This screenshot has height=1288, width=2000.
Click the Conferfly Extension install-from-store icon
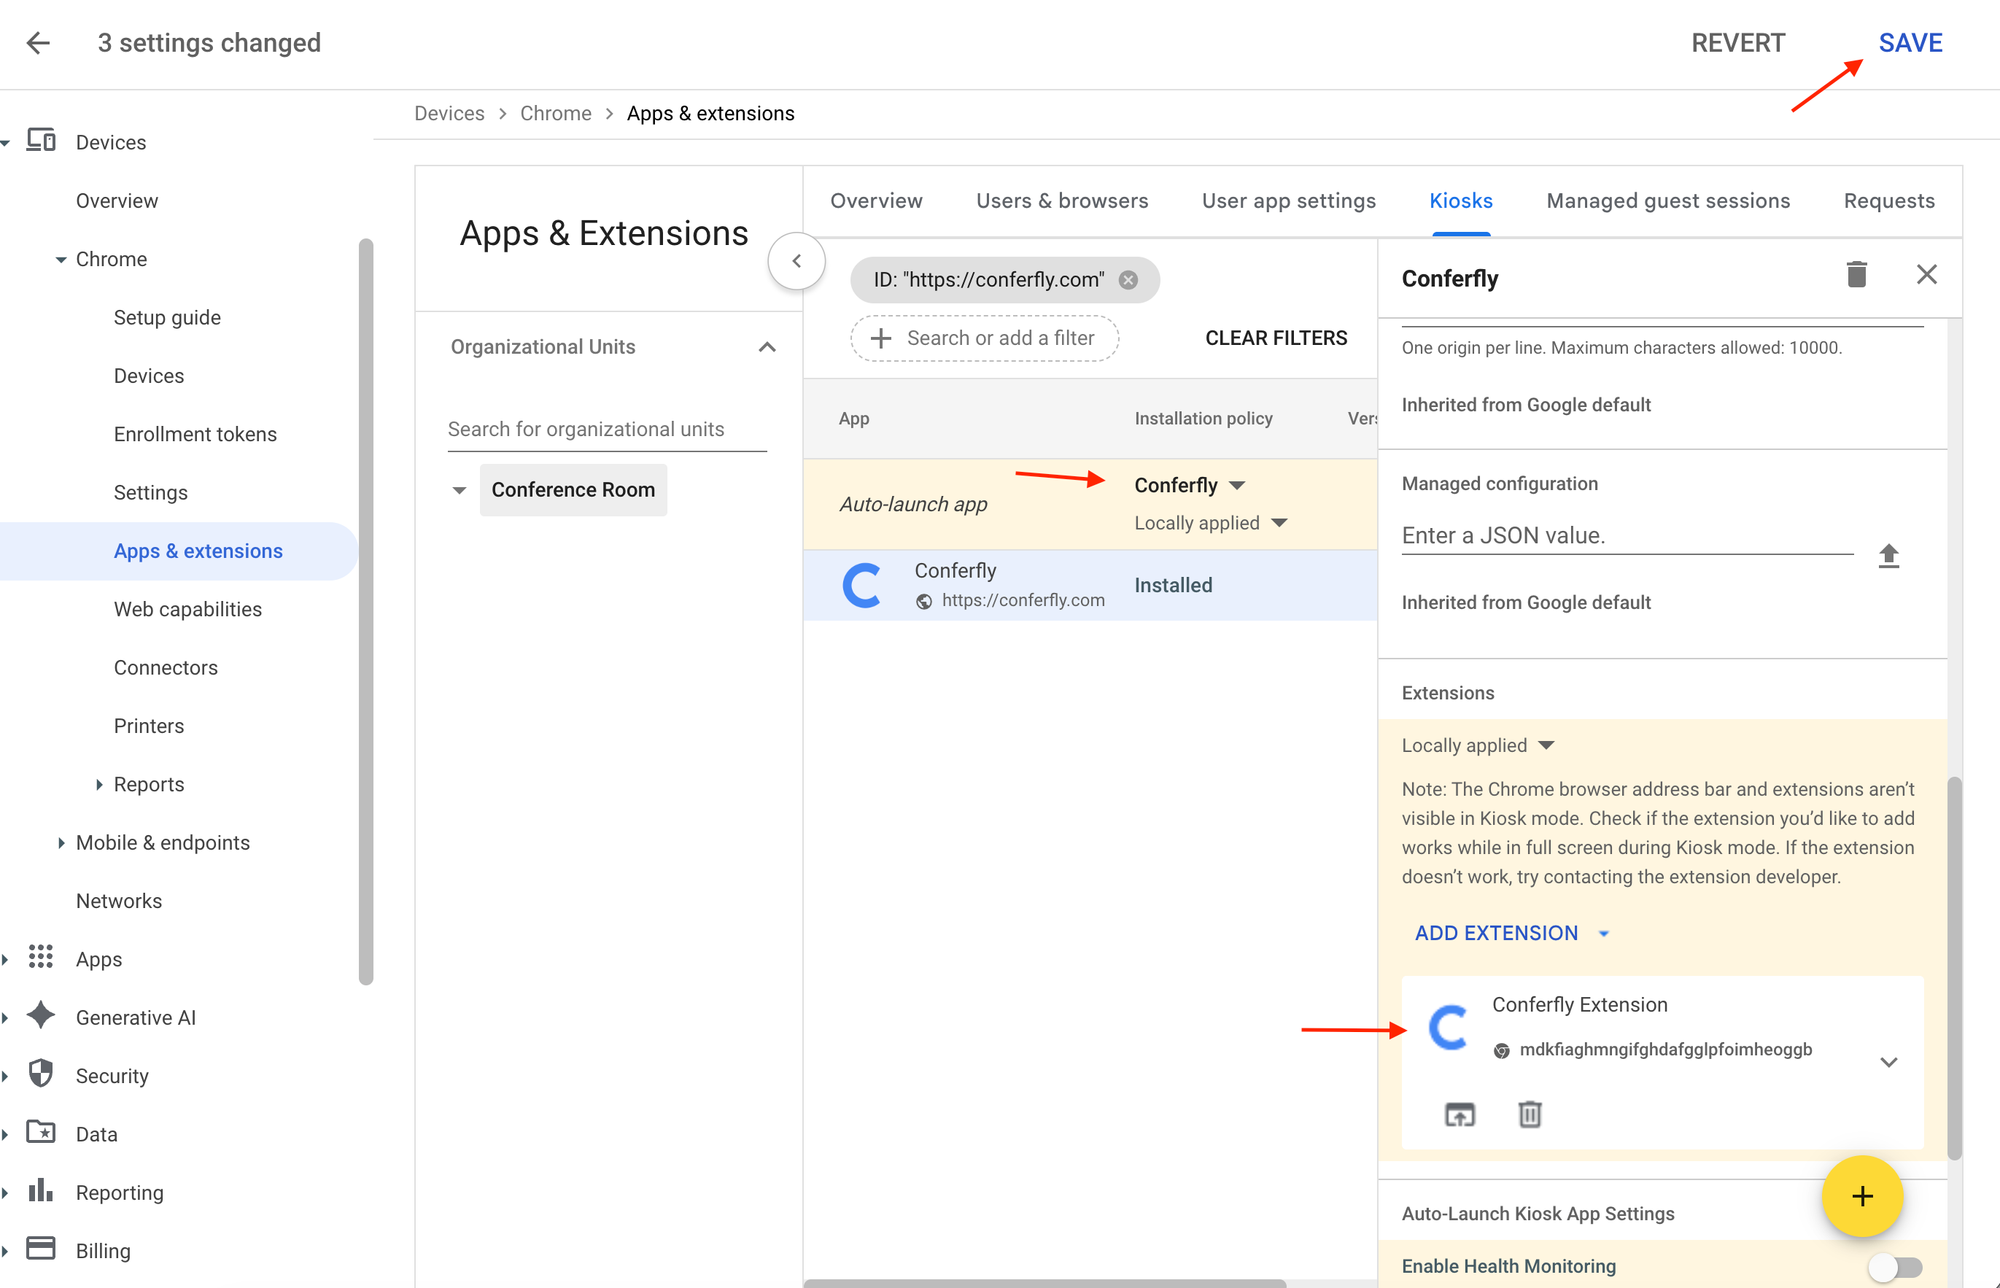tap(1460, 1114)
